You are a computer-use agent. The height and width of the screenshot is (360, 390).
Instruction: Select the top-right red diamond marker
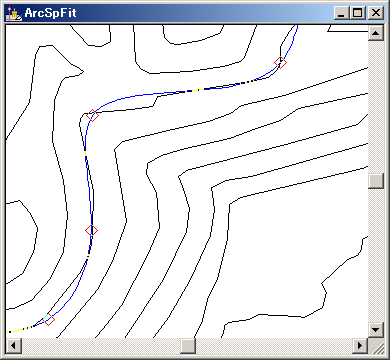(280, 62)
